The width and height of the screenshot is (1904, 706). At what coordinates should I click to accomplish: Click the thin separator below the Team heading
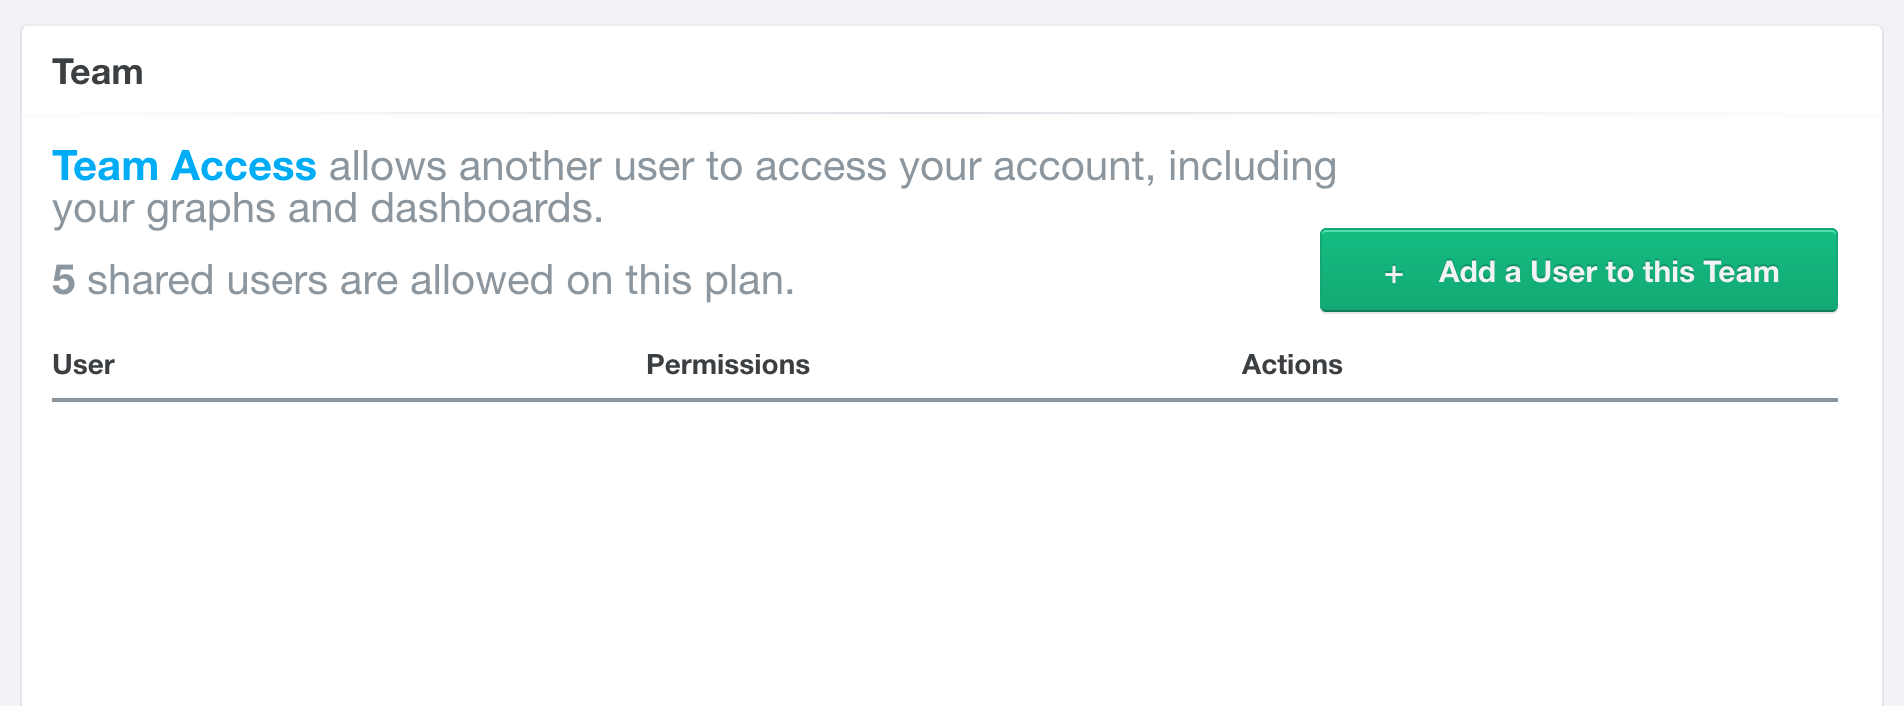(952, 113)
